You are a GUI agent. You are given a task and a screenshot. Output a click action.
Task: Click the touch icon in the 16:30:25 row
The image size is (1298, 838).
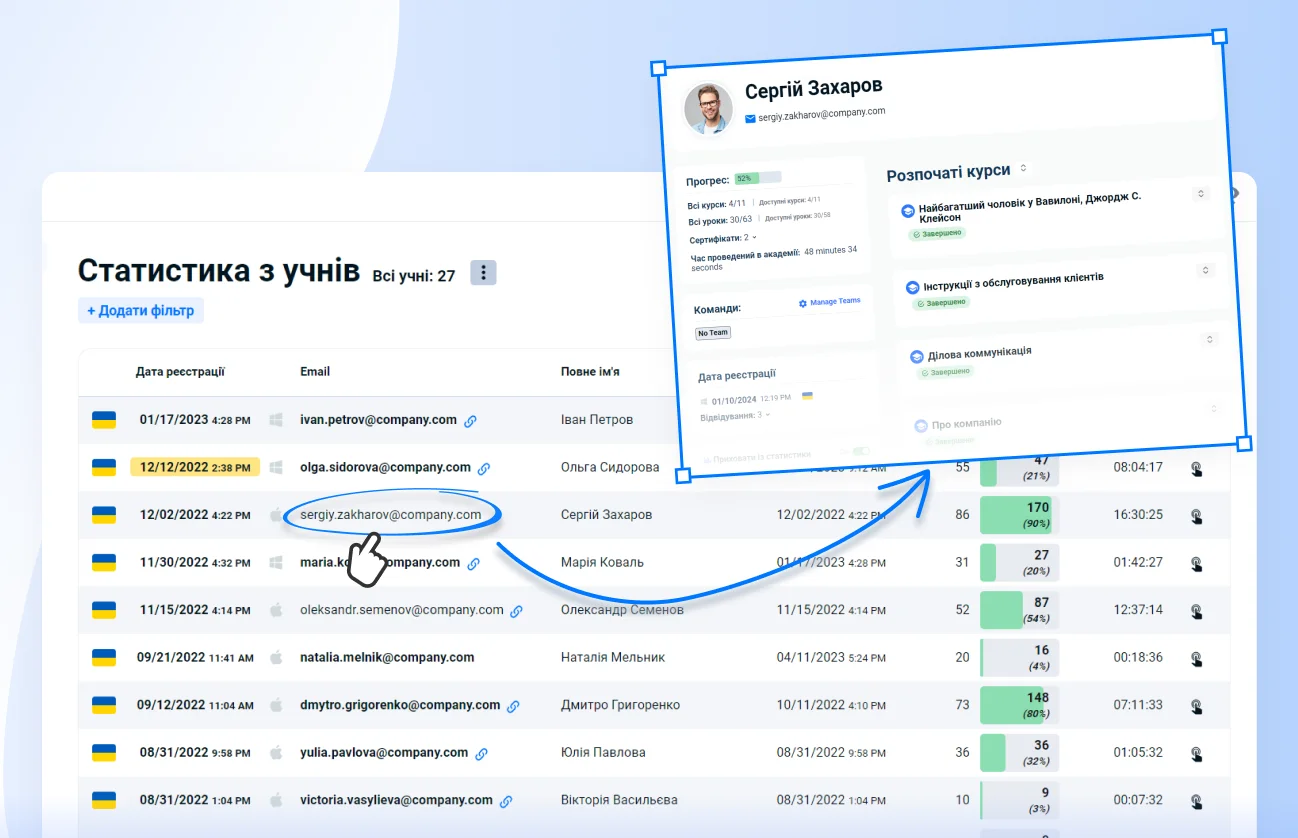click(x=1195, y=516)
